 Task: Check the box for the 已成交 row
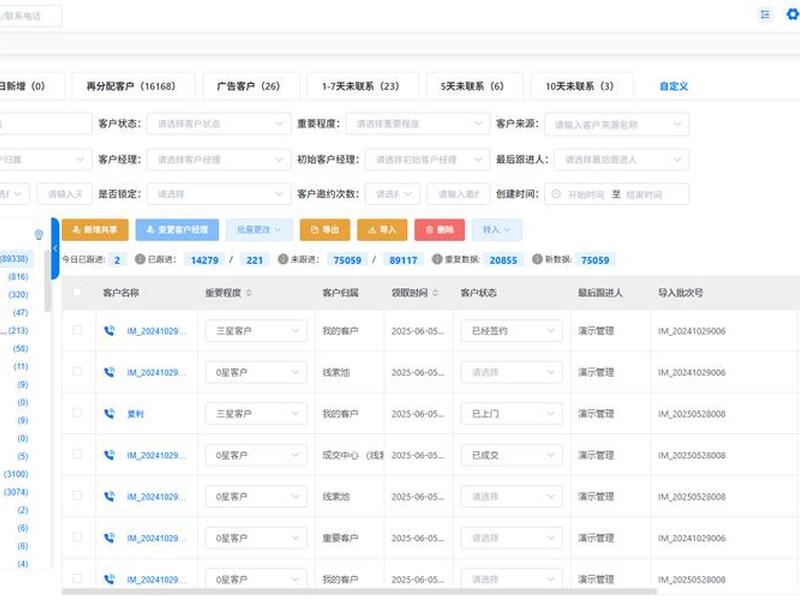coord(77,454)
